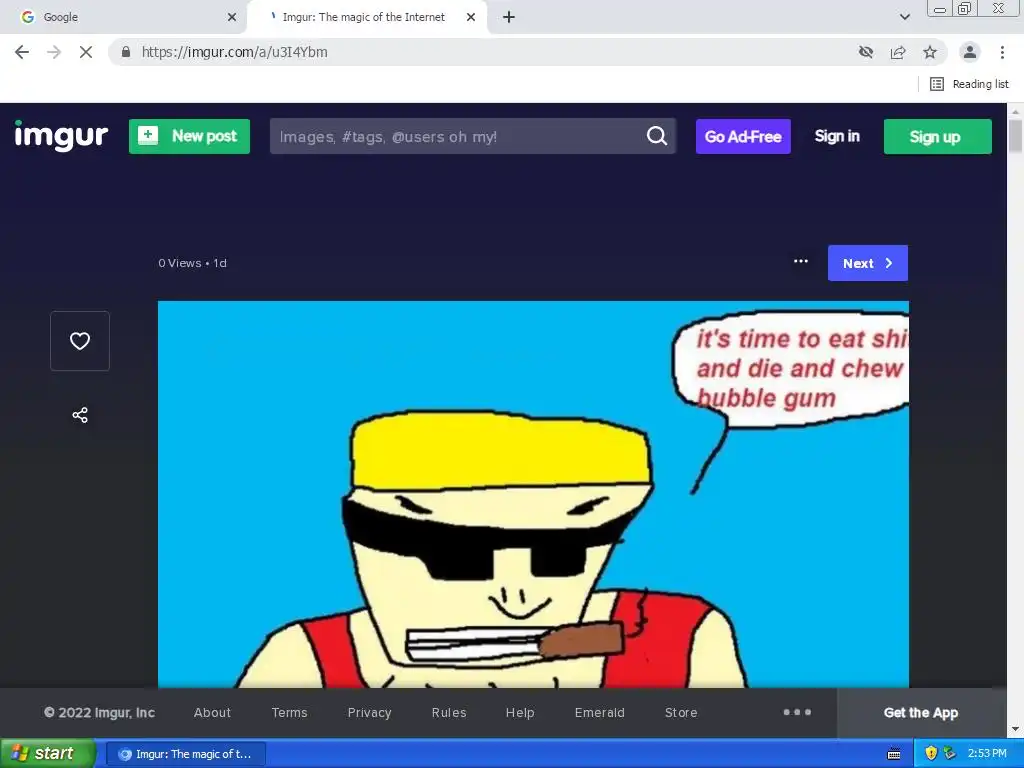This screenshot has width=1024, height=768.
Task: Click Get the App
Action: [921, 712]
